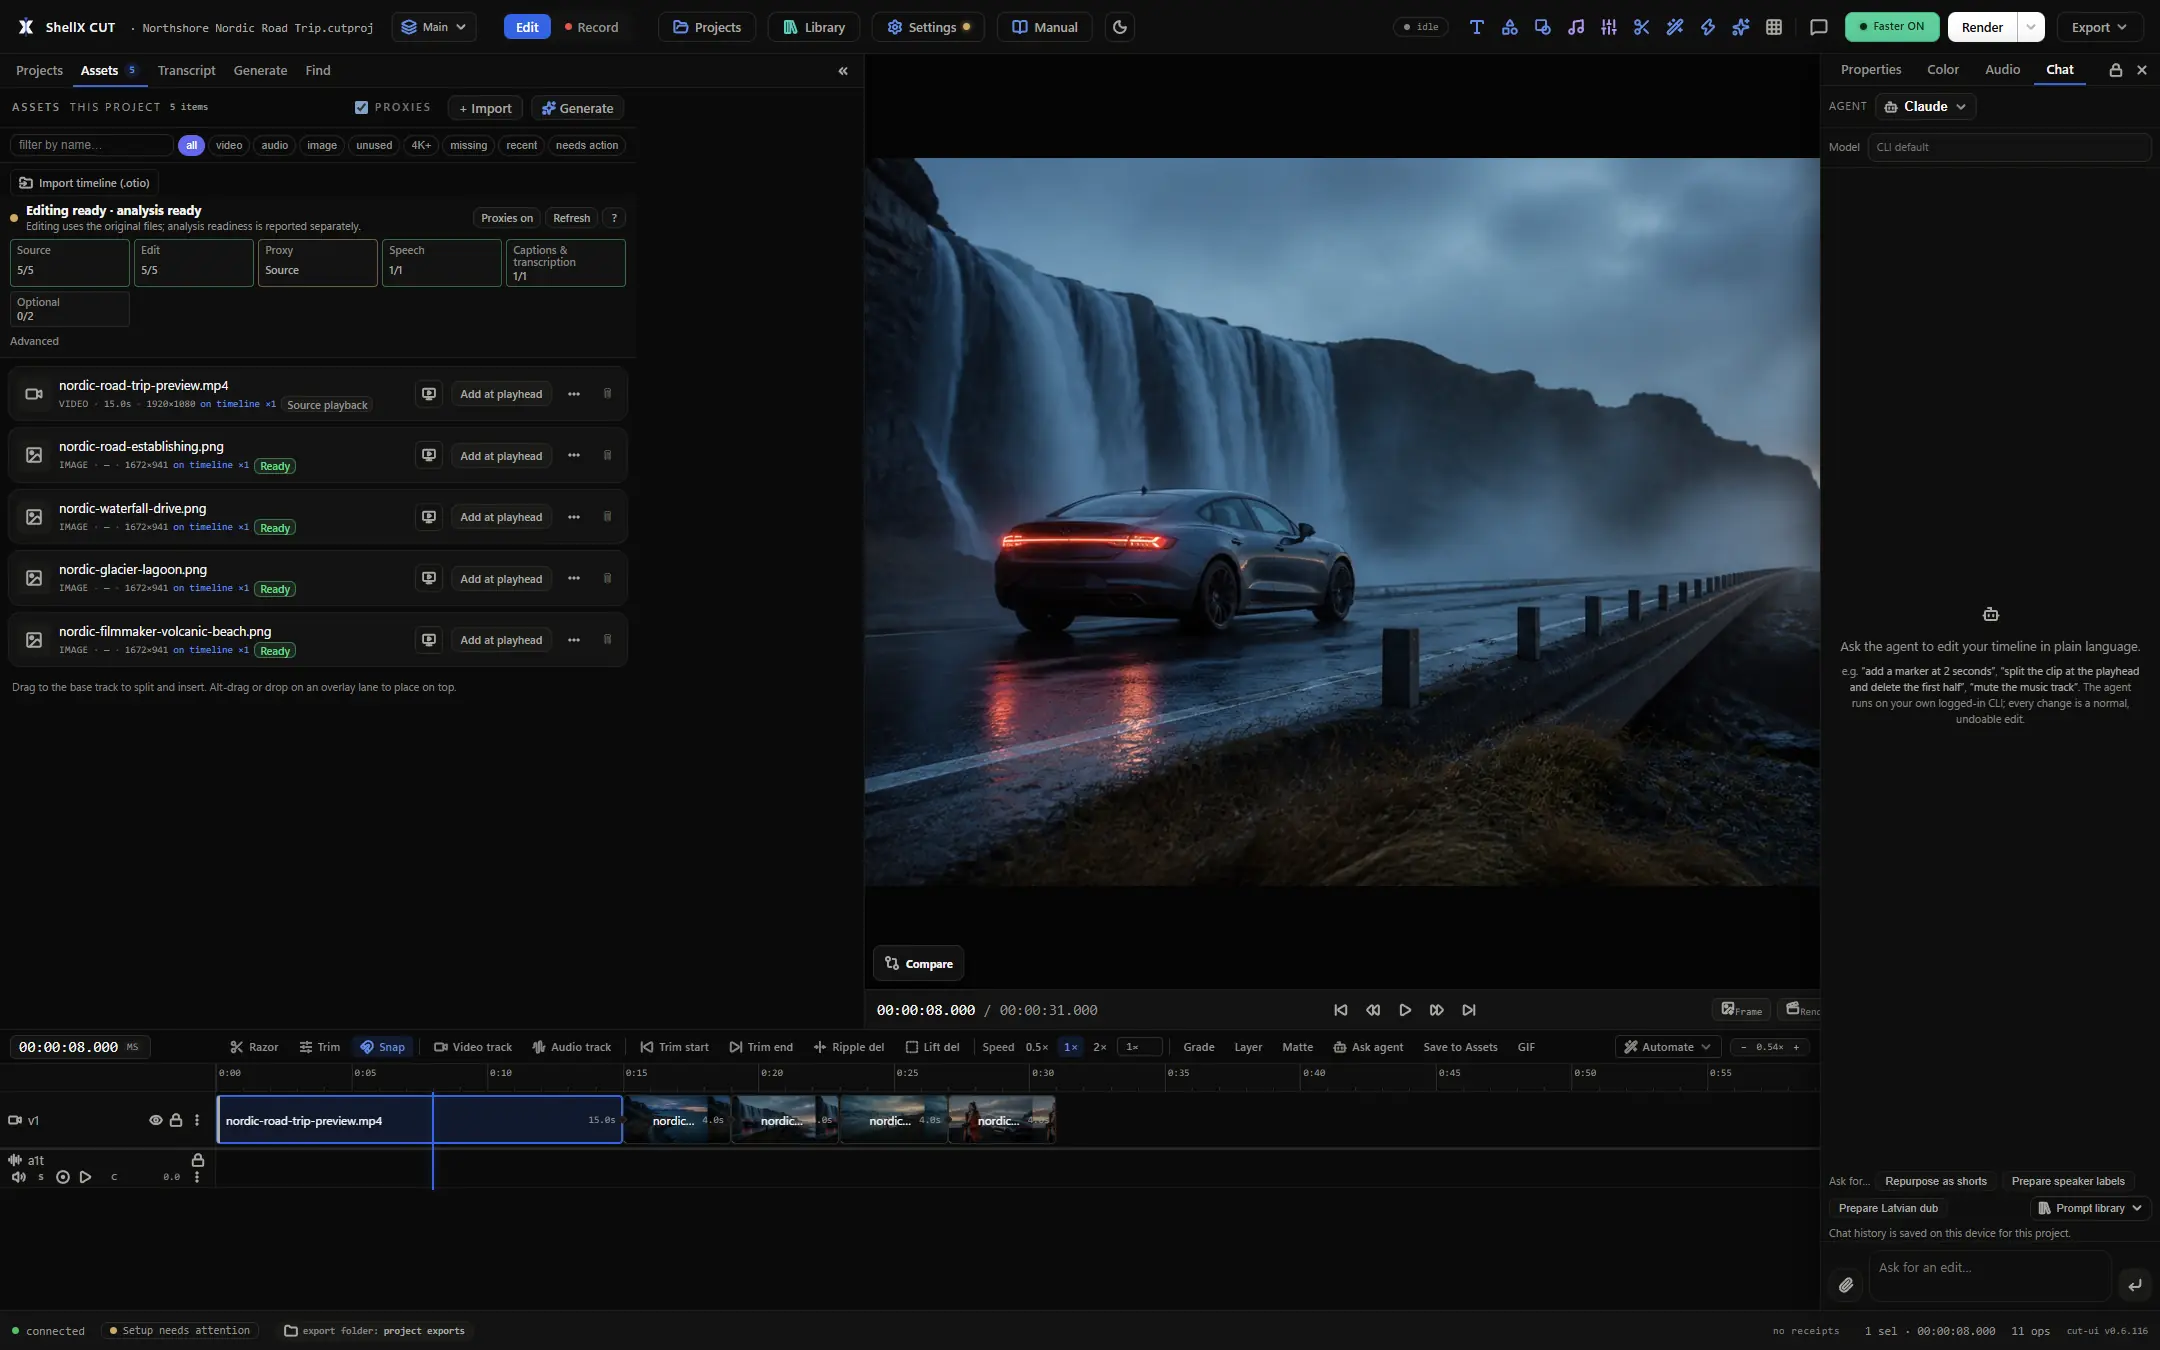The width and height of the screenshot is (2160, 1350).
Task: Click the timeline zoom plus control
Action: tap(1796, 1047)
